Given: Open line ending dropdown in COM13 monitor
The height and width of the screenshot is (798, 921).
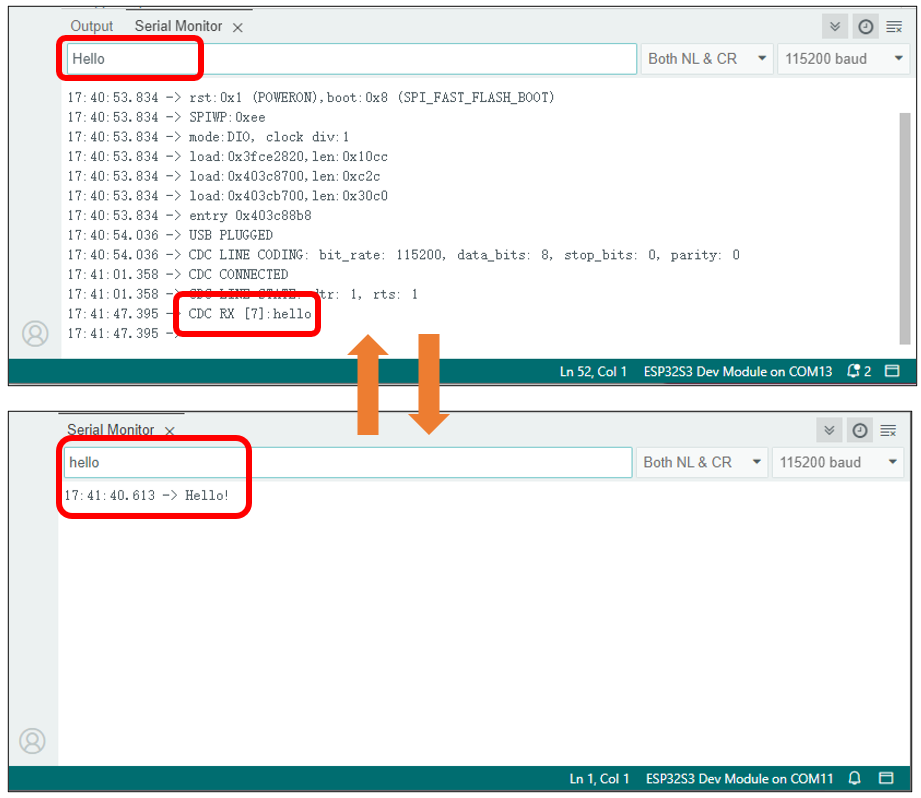Looking at the screenshot, I should pos(707,59).
